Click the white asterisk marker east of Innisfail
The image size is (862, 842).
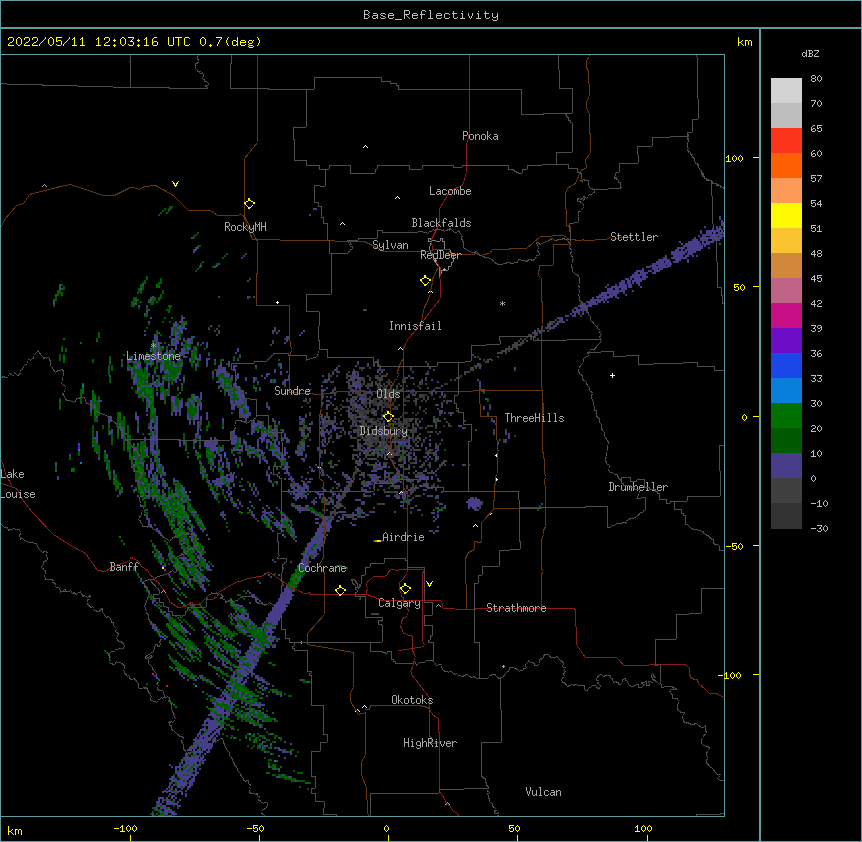tap(502, 303)
